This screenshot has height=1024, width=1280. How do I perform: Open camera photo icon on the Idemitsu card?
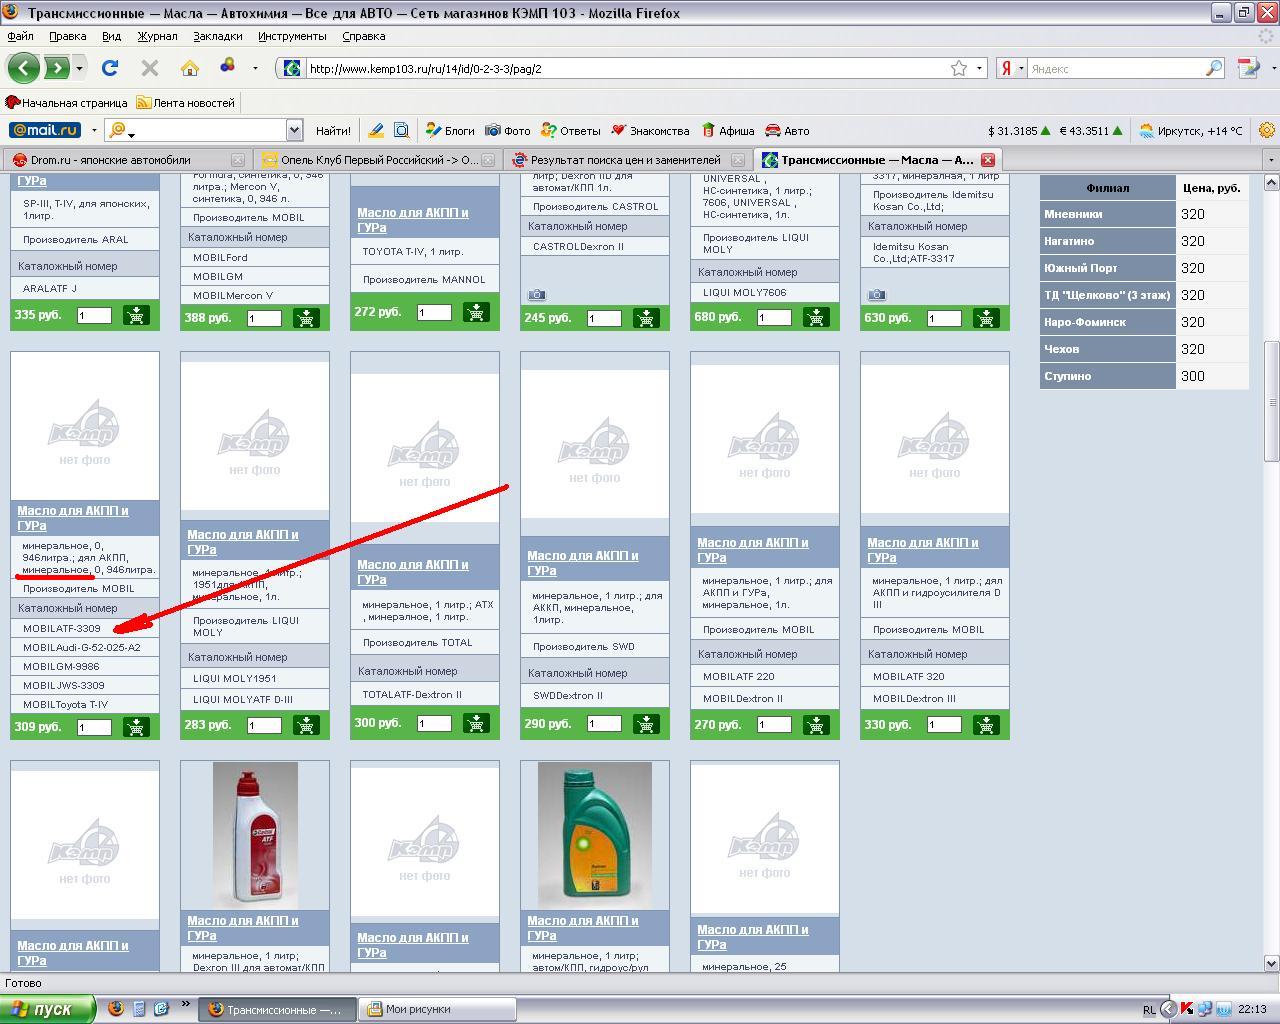click(x=877, y=294)
